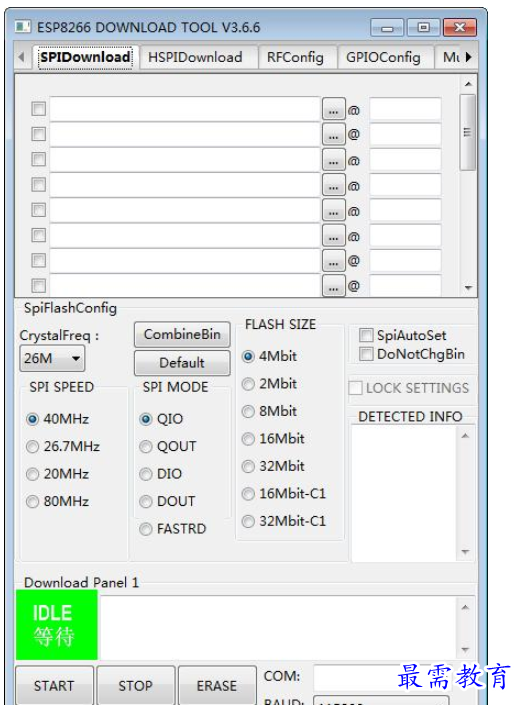This screenshot has width=519, height=708.
Task: Choose 32Mbit-C1 flash size
Action: click(284, 522)
